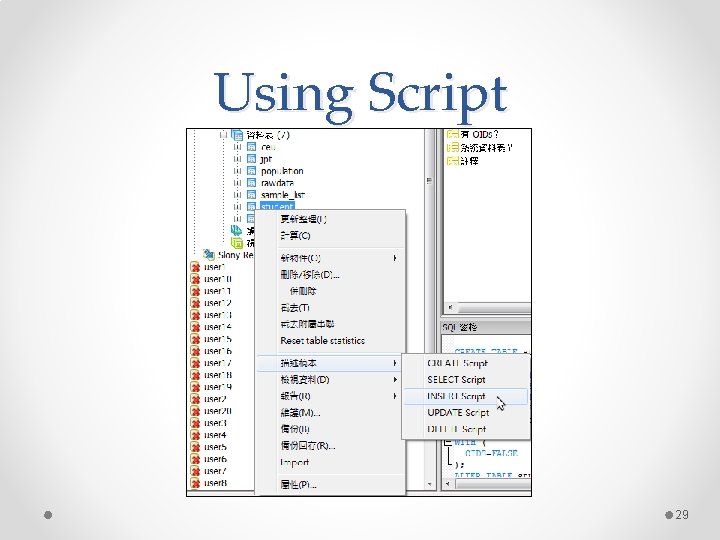Click the properties panel scroll-left arrow
The height and width of the screenshot is (540, 720).
(450, 307)
